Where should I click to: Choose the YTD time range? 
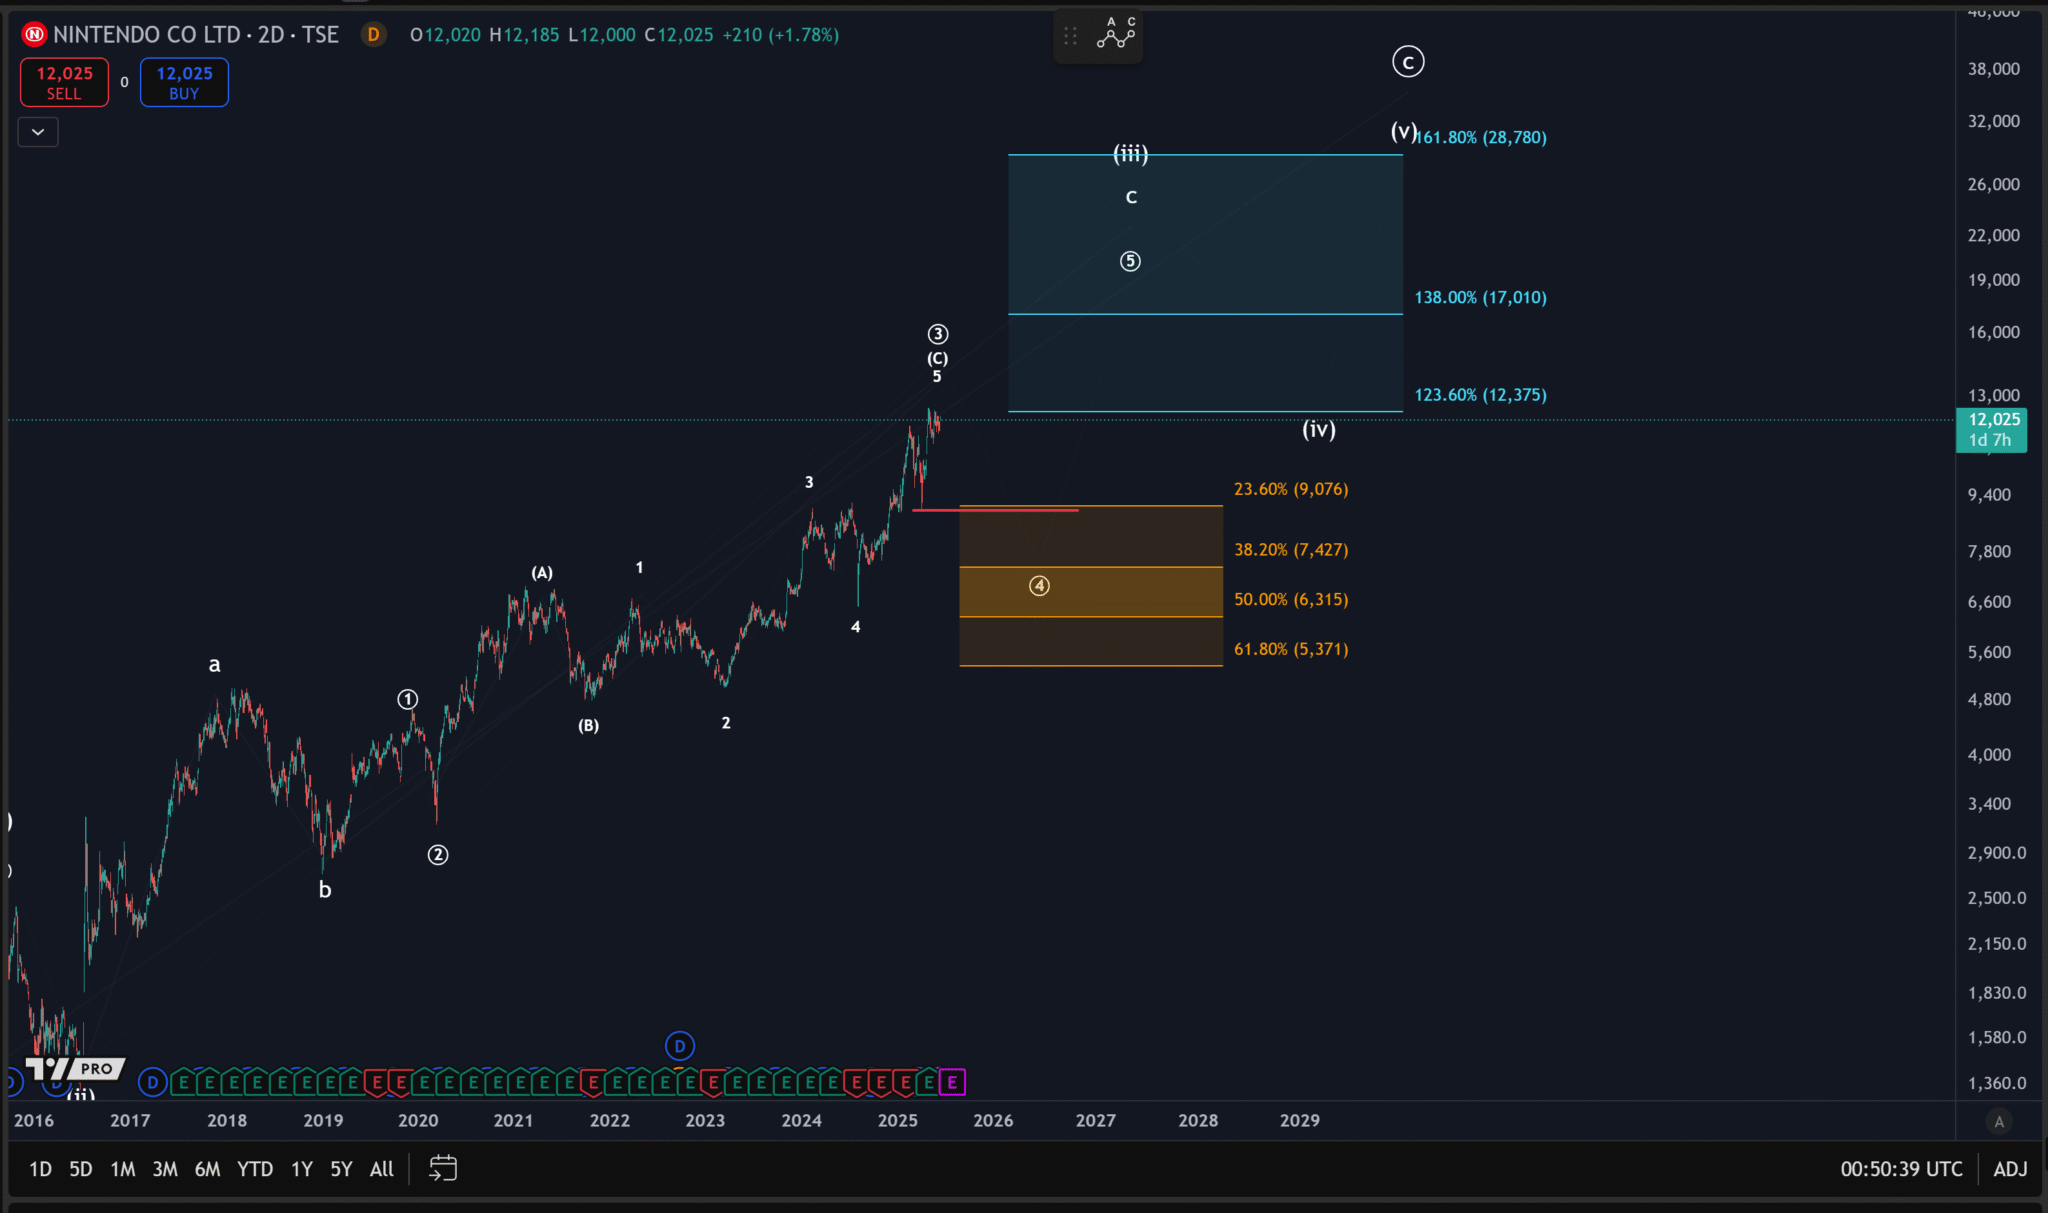(x=255, y=1169)
